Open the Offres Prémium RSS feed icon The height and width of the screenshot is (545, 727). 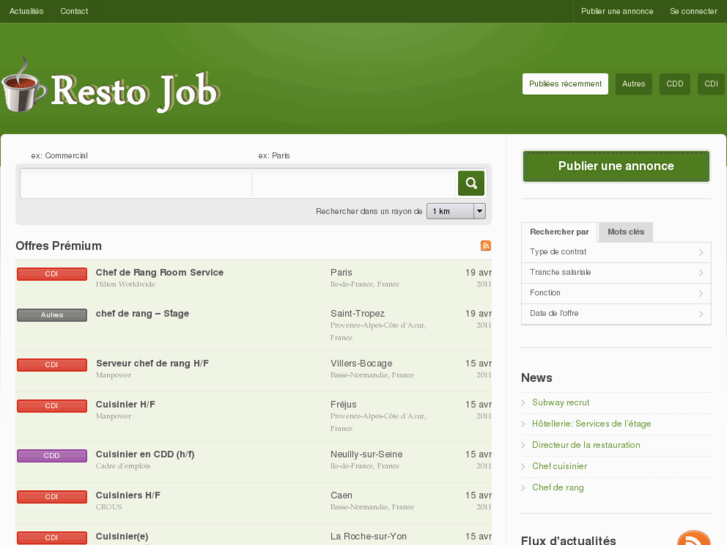pos(485,246)
